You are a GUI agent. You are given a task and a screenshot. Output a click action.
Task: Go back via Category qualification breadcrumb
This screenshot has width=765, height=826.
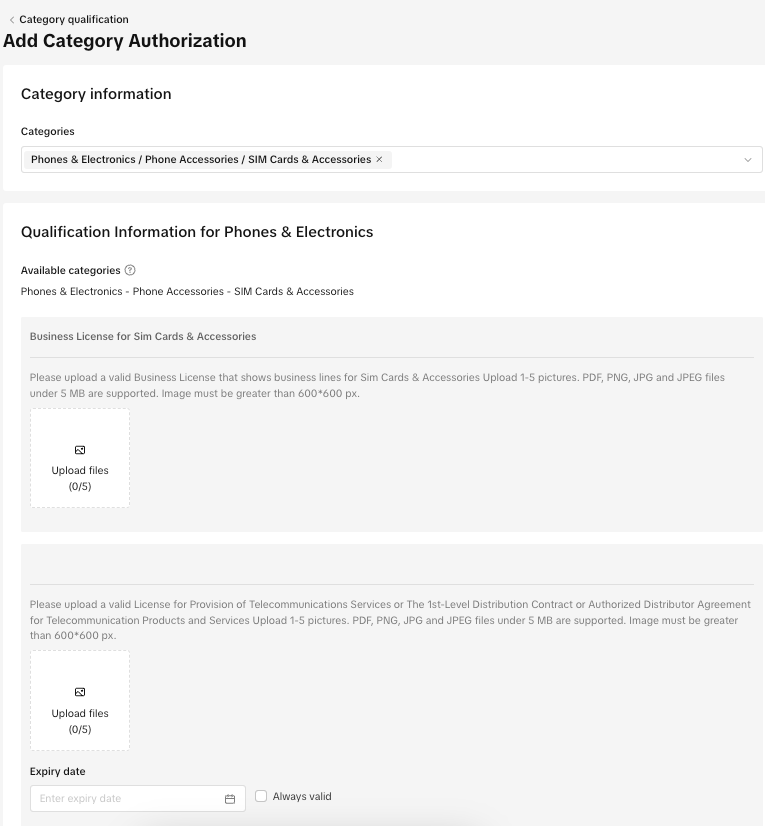[73, 19]
